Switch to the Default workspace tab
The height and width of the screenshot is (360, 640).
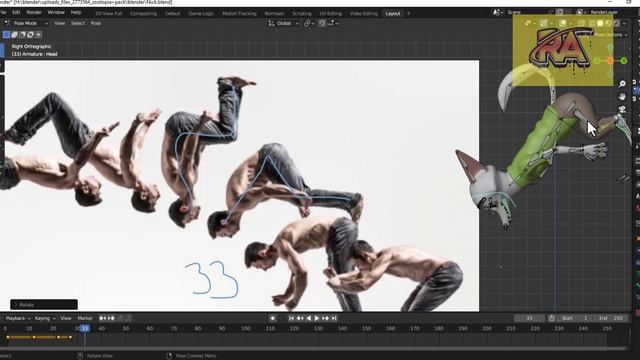(172, 13)
